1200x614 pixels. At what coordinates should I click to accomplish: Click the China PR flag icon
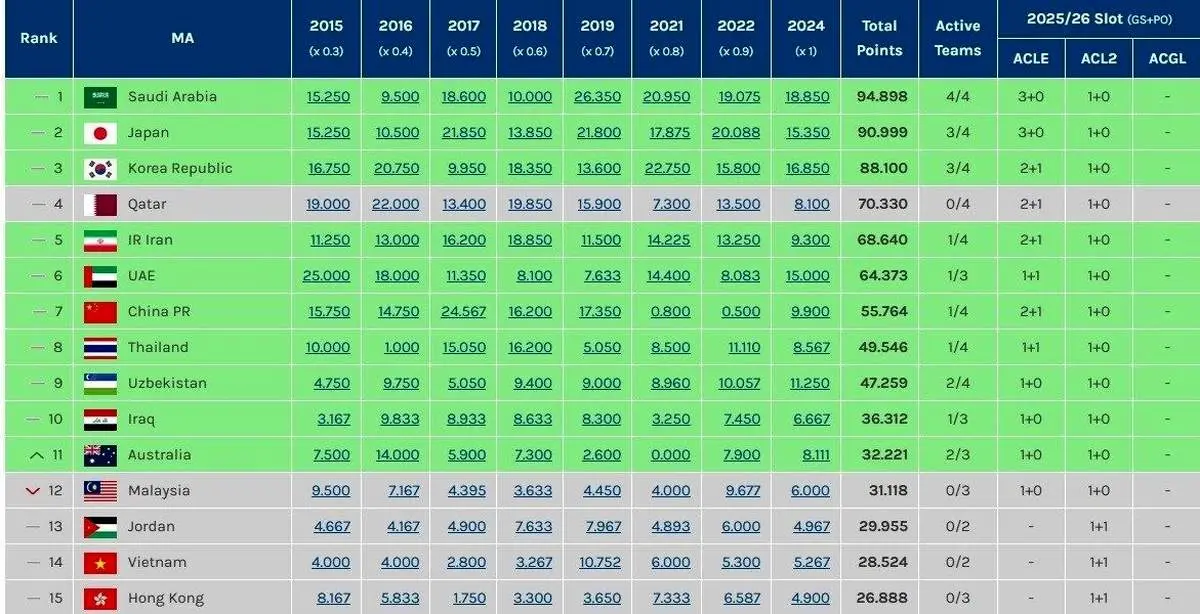click(x=100, y=312)
